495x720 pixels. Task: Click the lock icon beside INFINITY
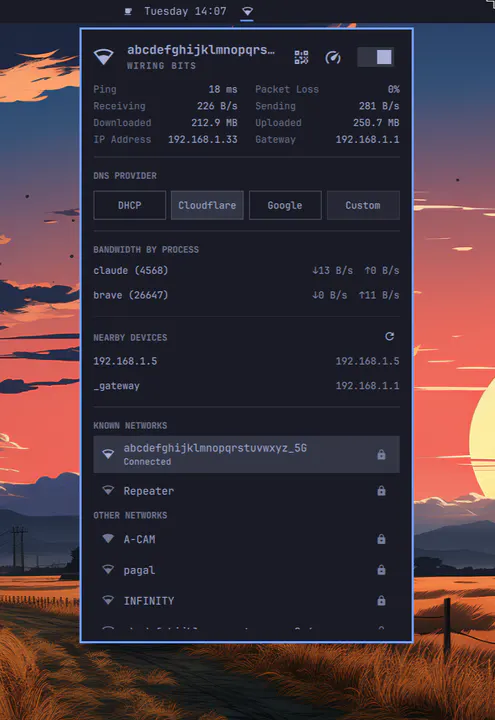[381, 601]
